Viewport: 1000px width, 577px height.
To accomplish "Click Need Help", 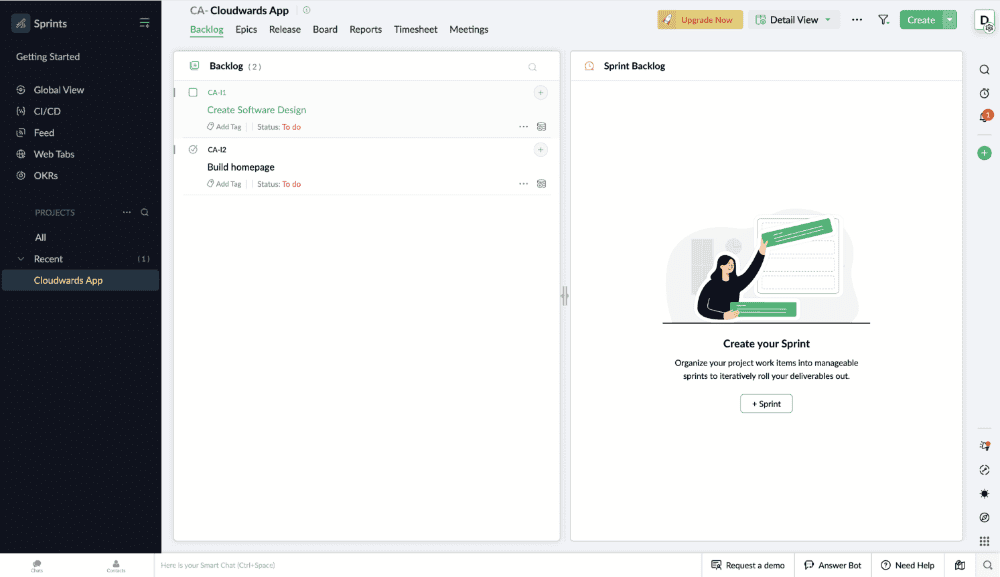I will pos(907,565).
